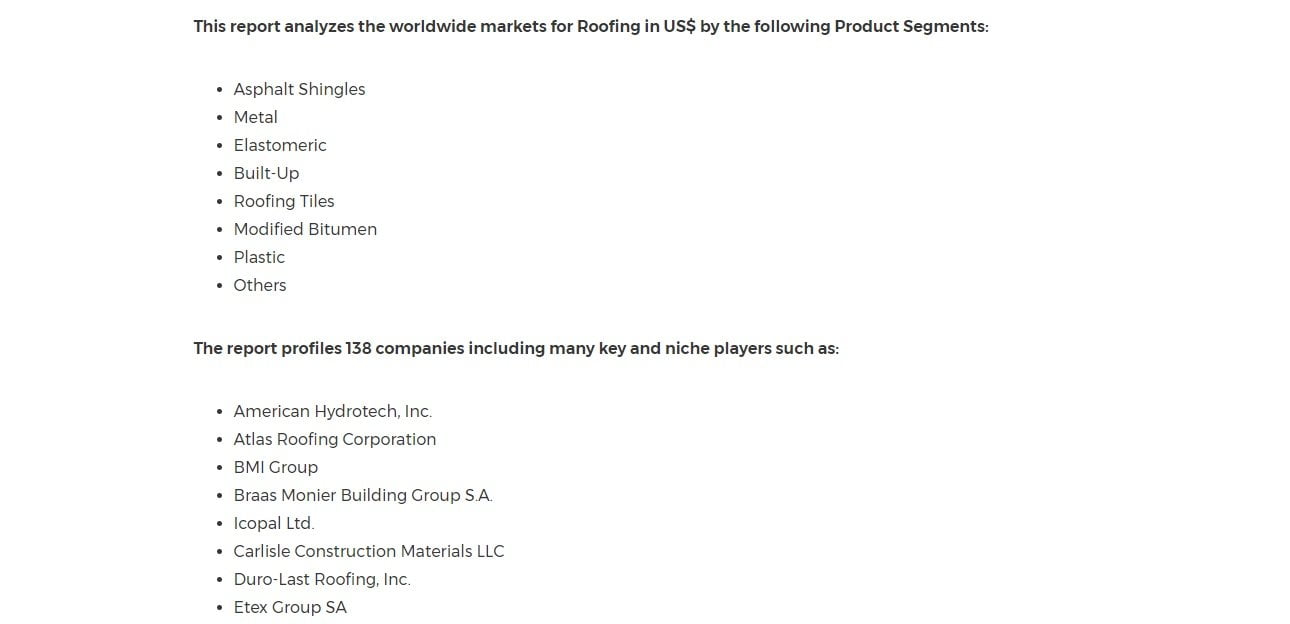The height and width of the screenshot is (624, 1290).
Task: Click the Roofing Tiles entry
Action: (x=284, y=201)
